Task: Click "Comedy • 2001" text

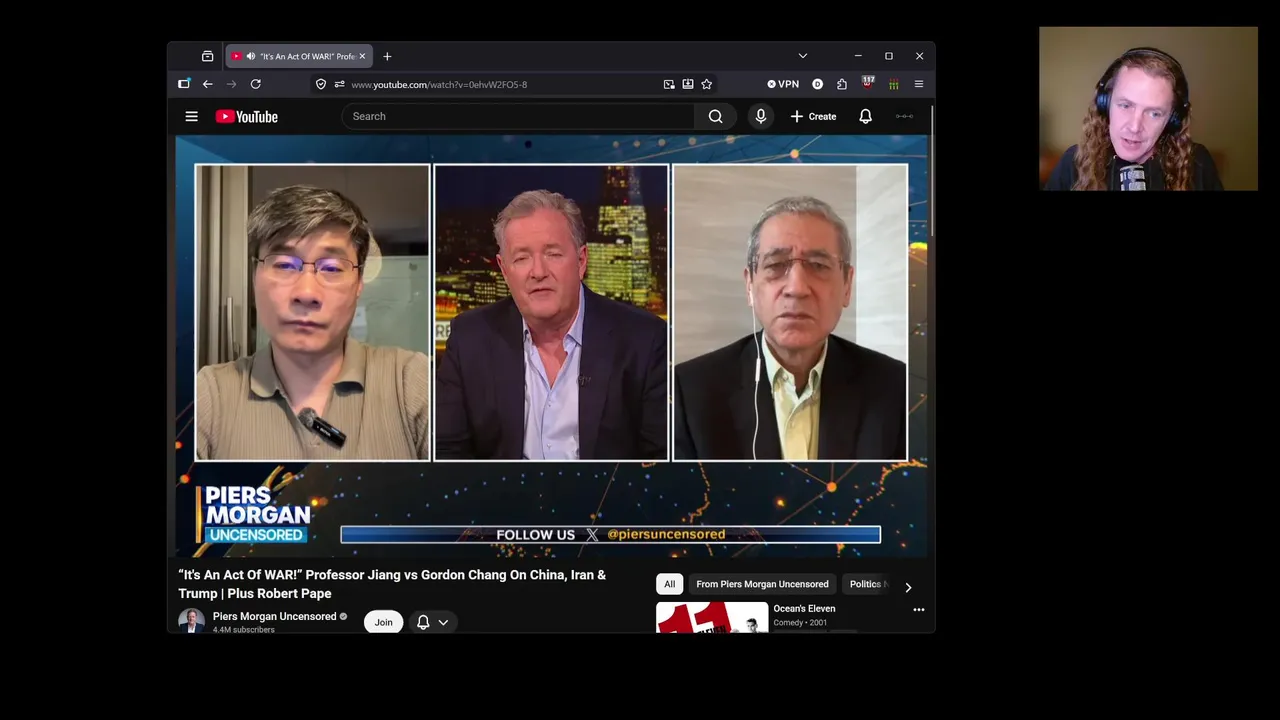Action: pos(800,622)
